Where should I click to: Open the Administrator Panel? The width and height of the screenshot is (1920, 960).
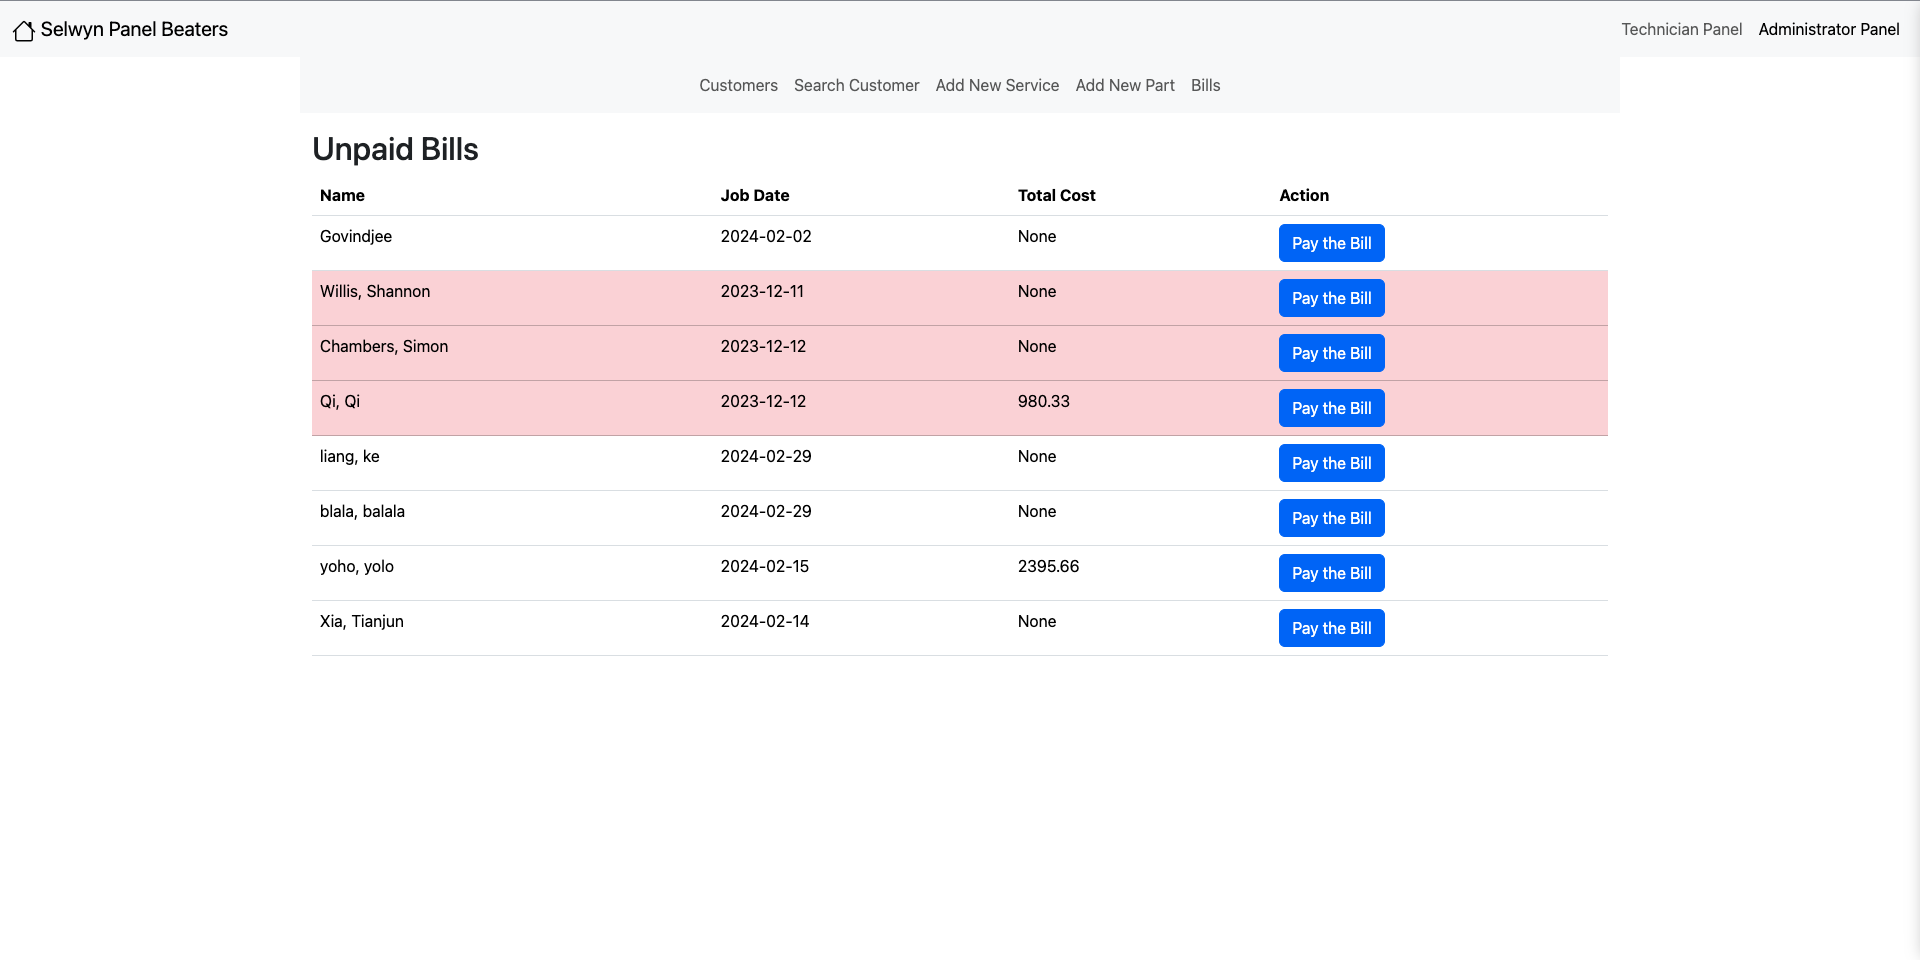click(x=1828, y=30)
